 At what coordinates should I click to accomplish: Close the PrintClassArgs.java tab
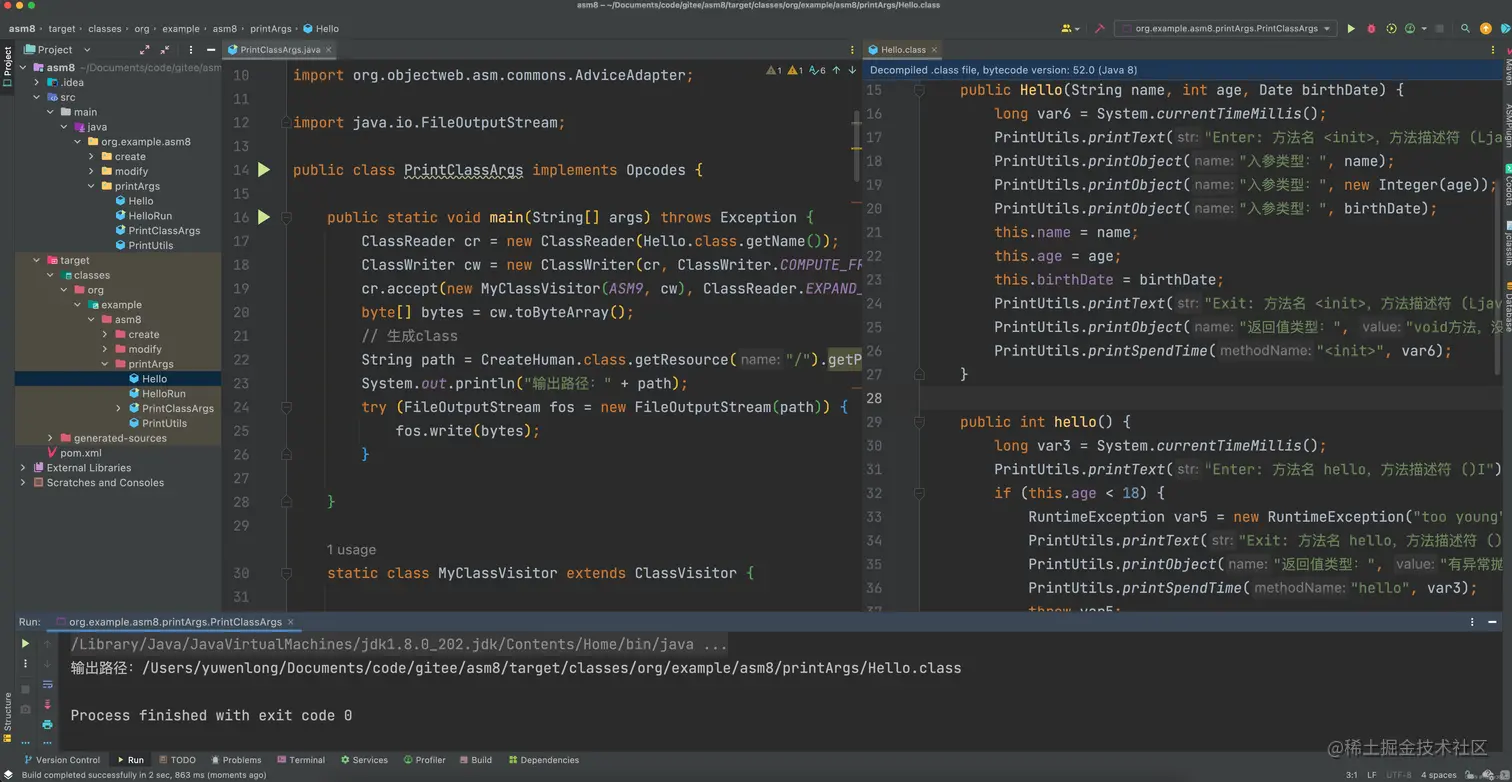328,49
